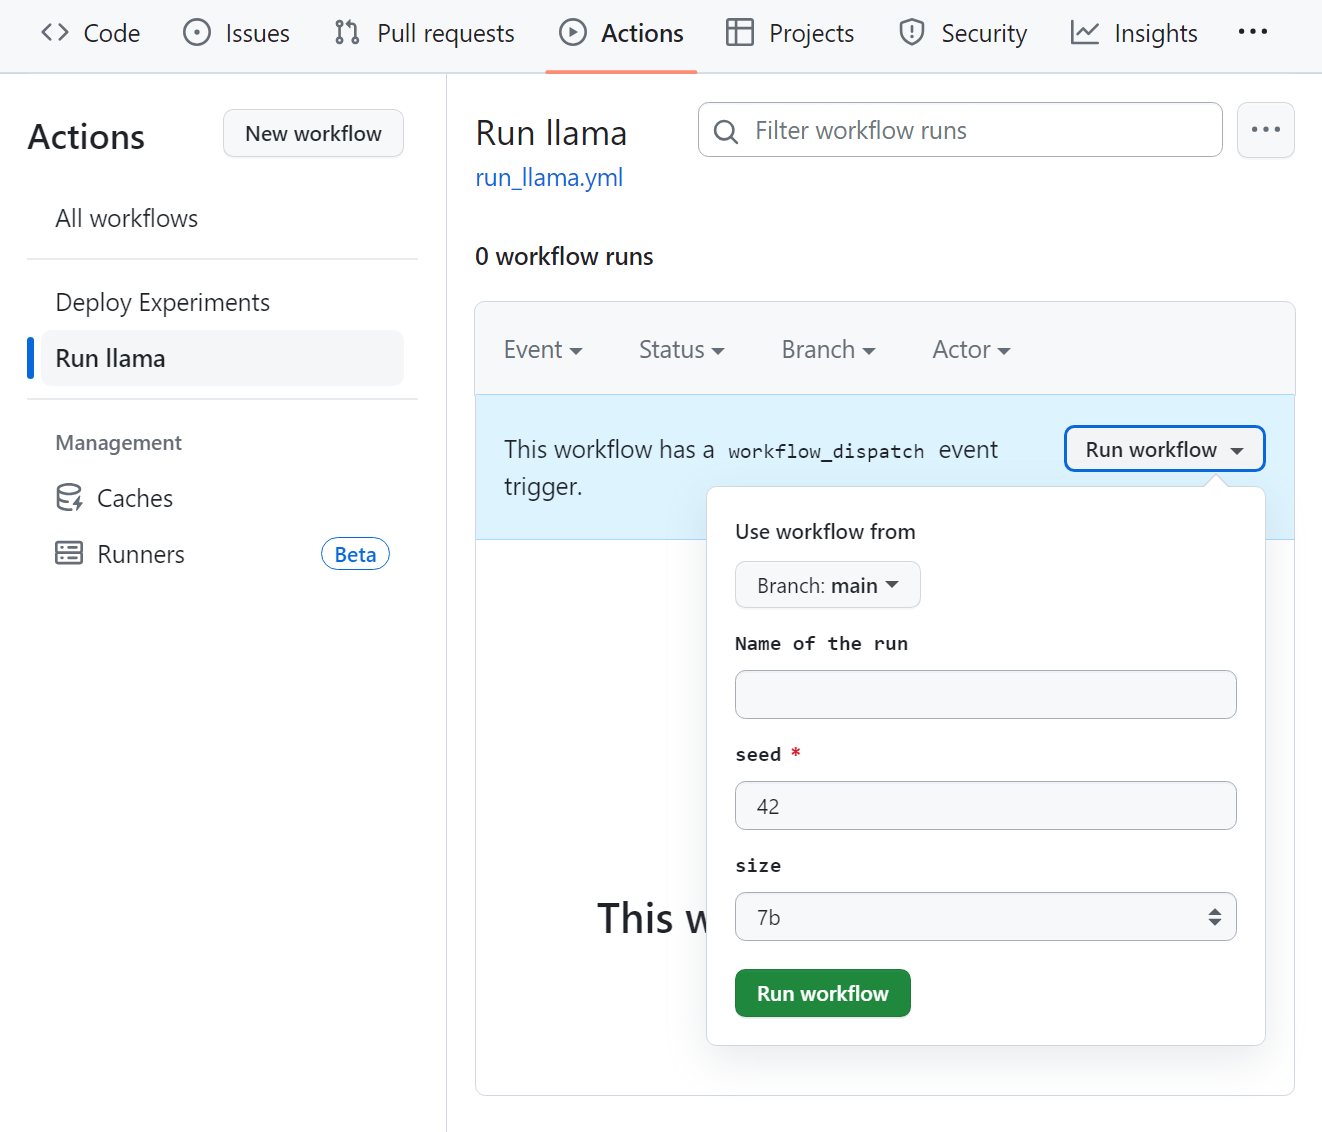Switch to the Pull requests tab
The height and width of the screenshot is (1132, 1322).
[x=425, y=33]
